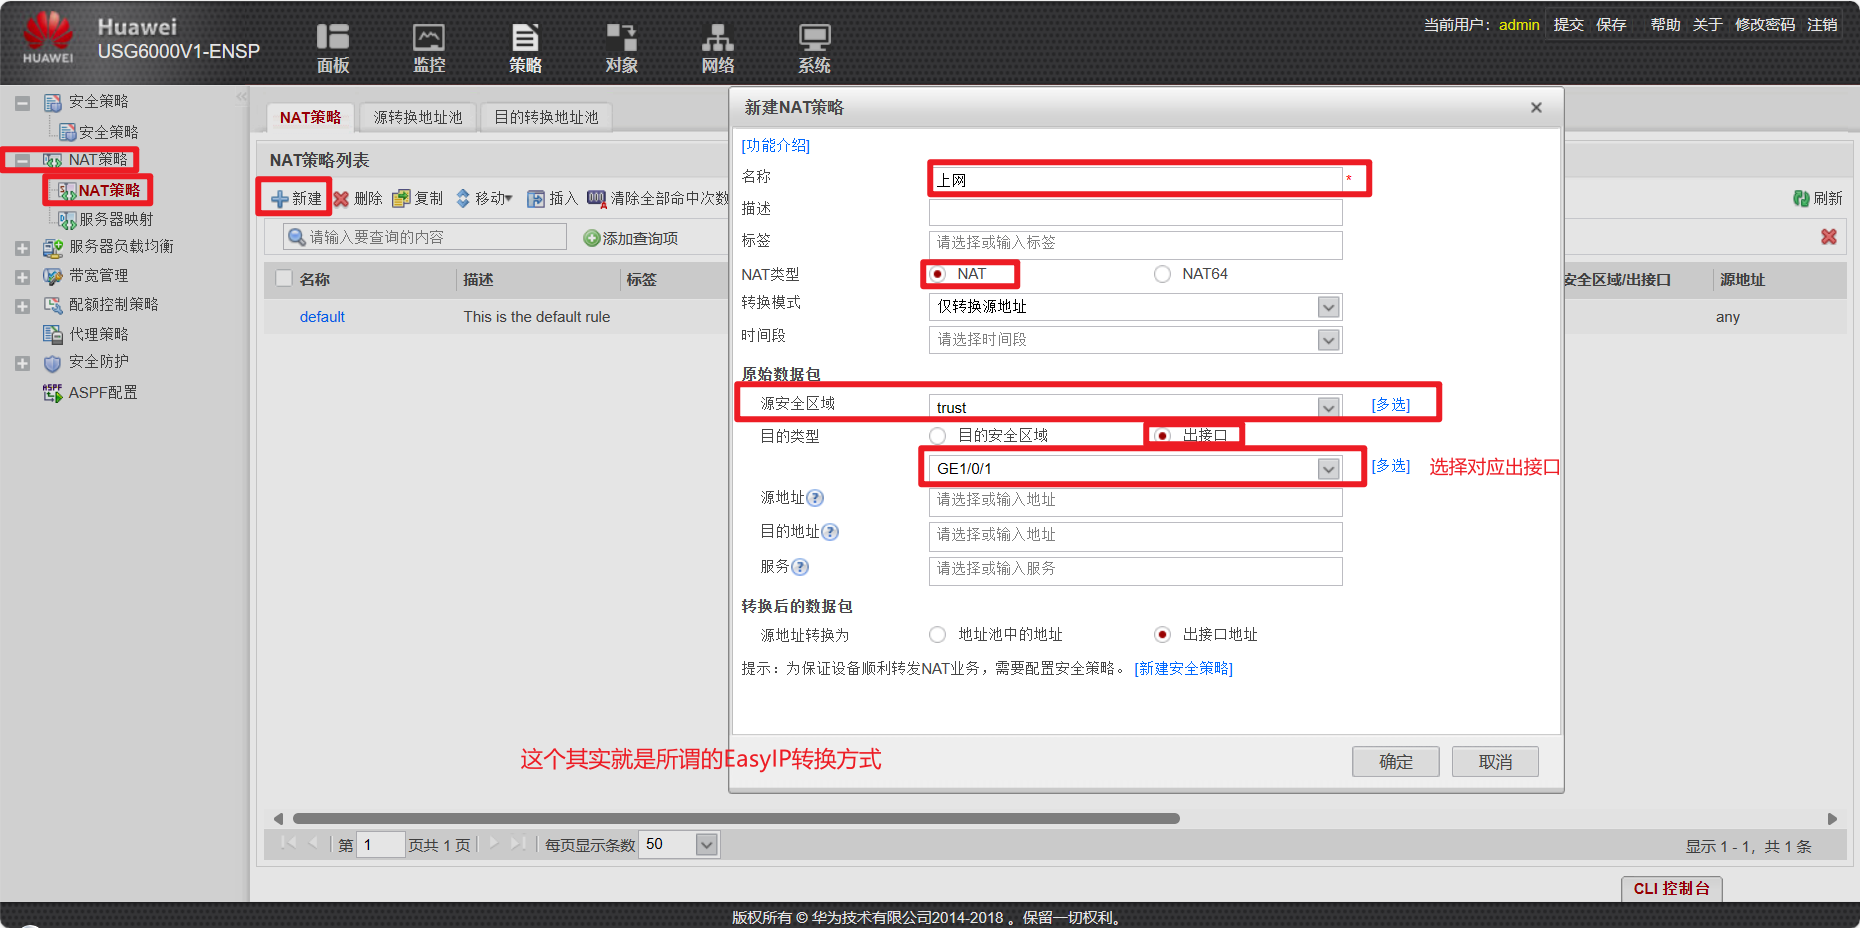Click the 添加查询项 green plus icon
Viewport: 1860px width, 928px height.
(592, 238)
